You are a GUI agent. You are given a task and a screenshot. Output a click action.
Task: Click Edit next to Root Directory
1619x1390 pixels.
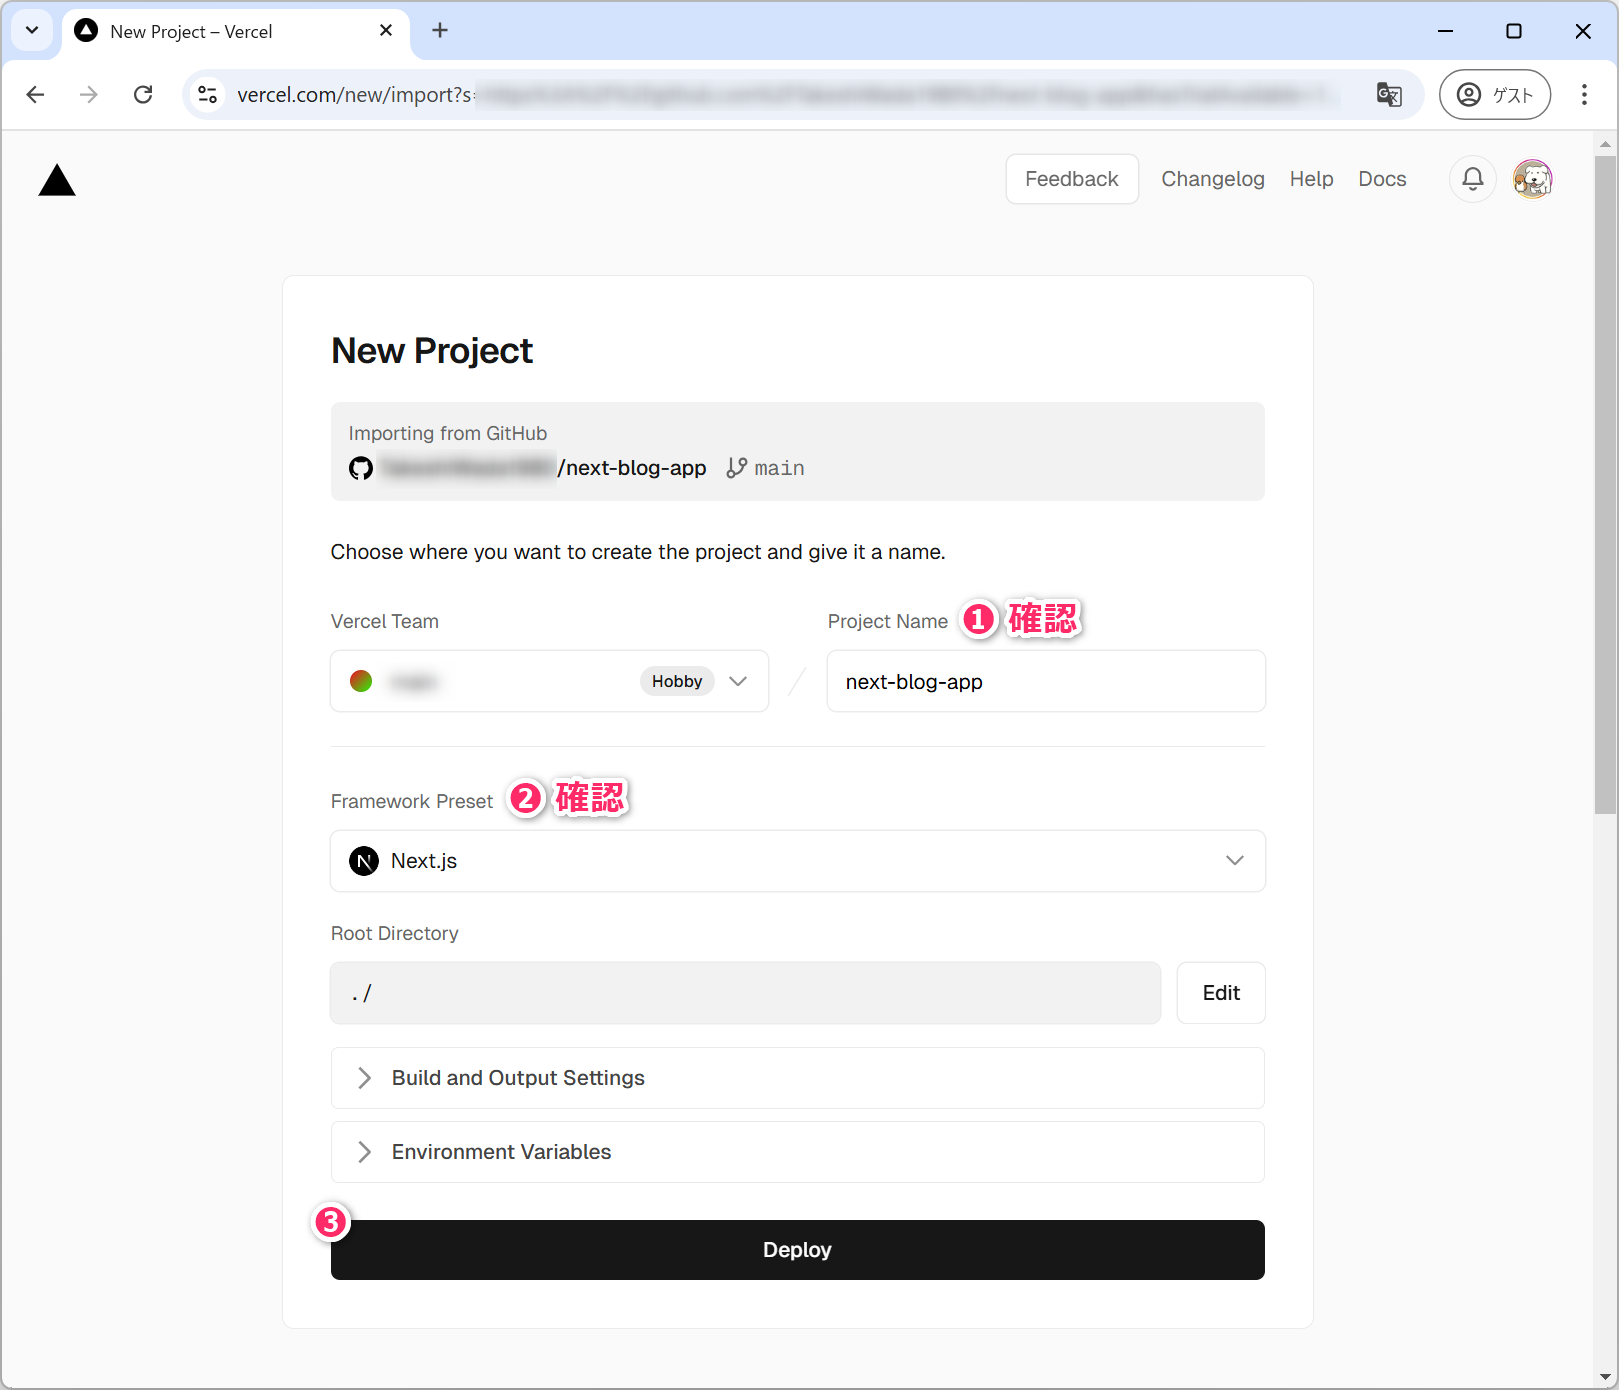pyautogui.click(x=1220, y=993)
